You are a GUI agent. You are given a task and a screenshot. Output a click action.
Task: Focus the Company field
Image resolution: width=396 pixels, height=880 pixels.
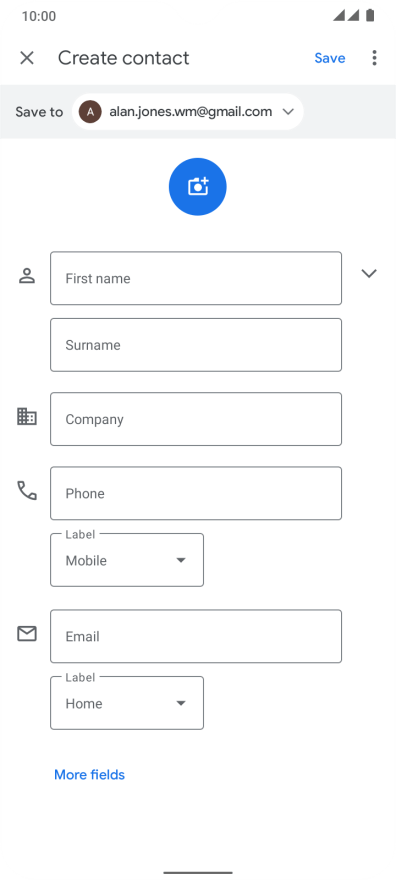196,419
